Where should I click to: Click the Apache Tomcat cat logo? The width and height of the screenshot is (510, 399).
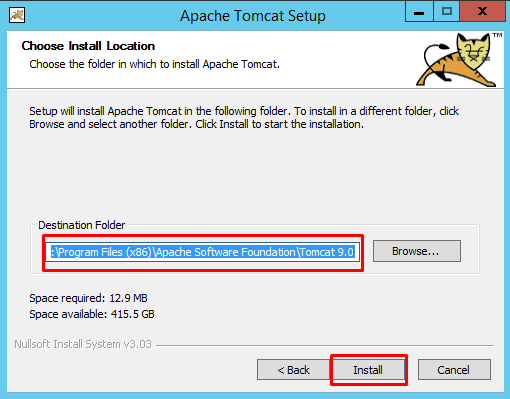(456, 60)
